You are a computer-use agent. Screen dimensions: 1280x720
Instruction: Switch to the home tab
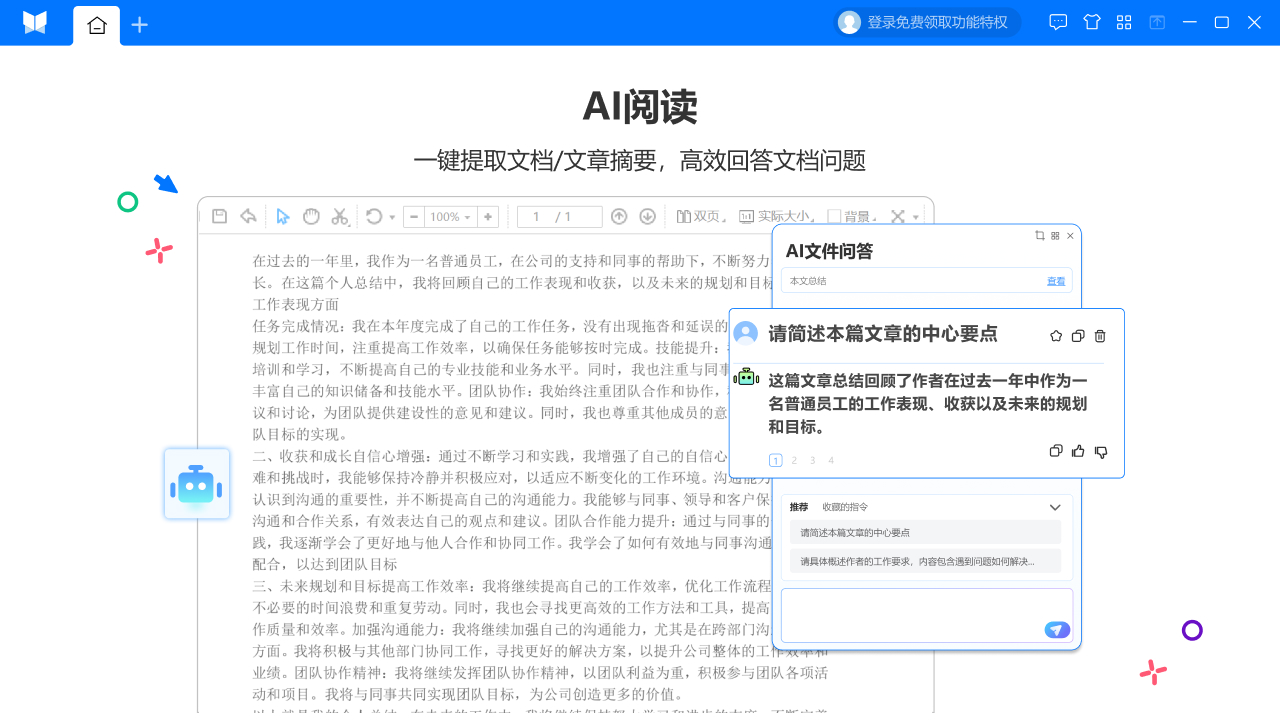(x=97, y=25)
